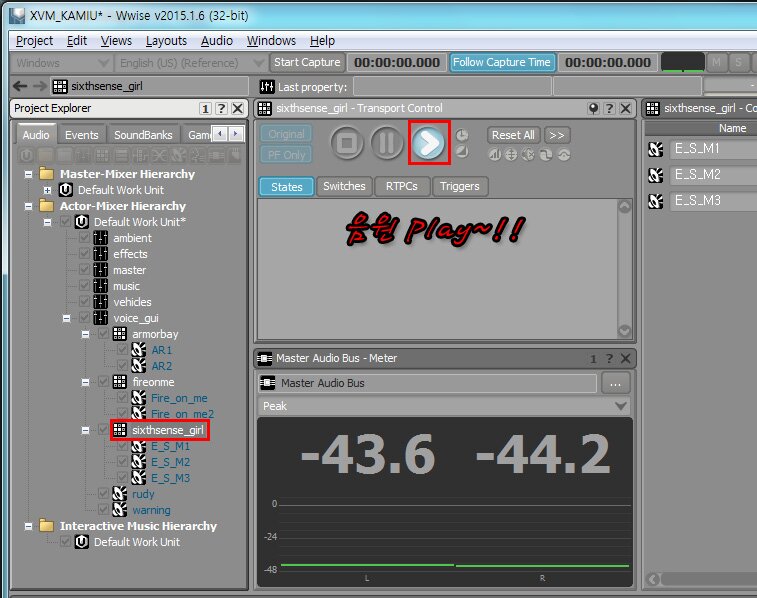Collapse the armorbay container
Viewport: 757px width, 598px height.
tap(85, 334)
